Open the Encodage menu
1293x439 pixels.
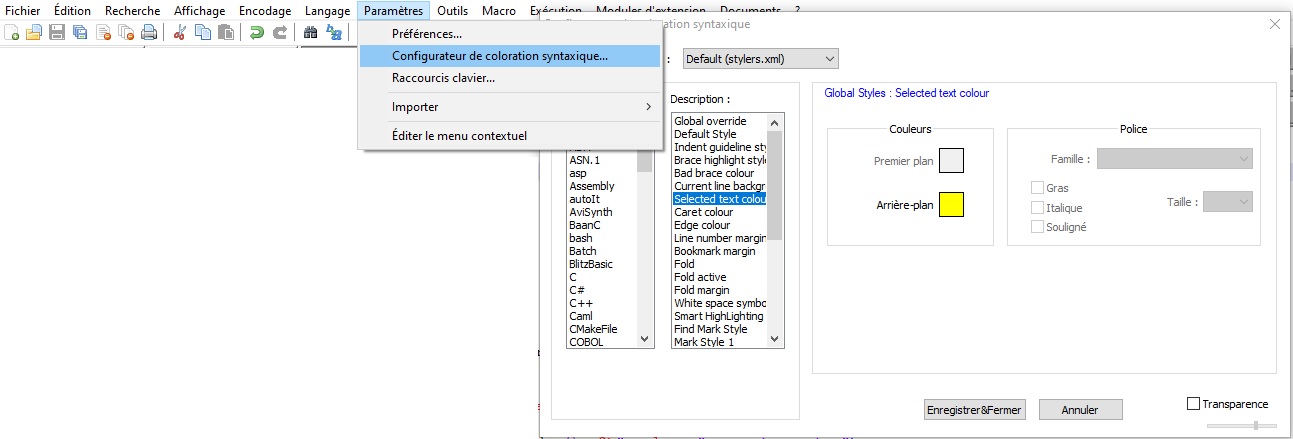[265, 10]
